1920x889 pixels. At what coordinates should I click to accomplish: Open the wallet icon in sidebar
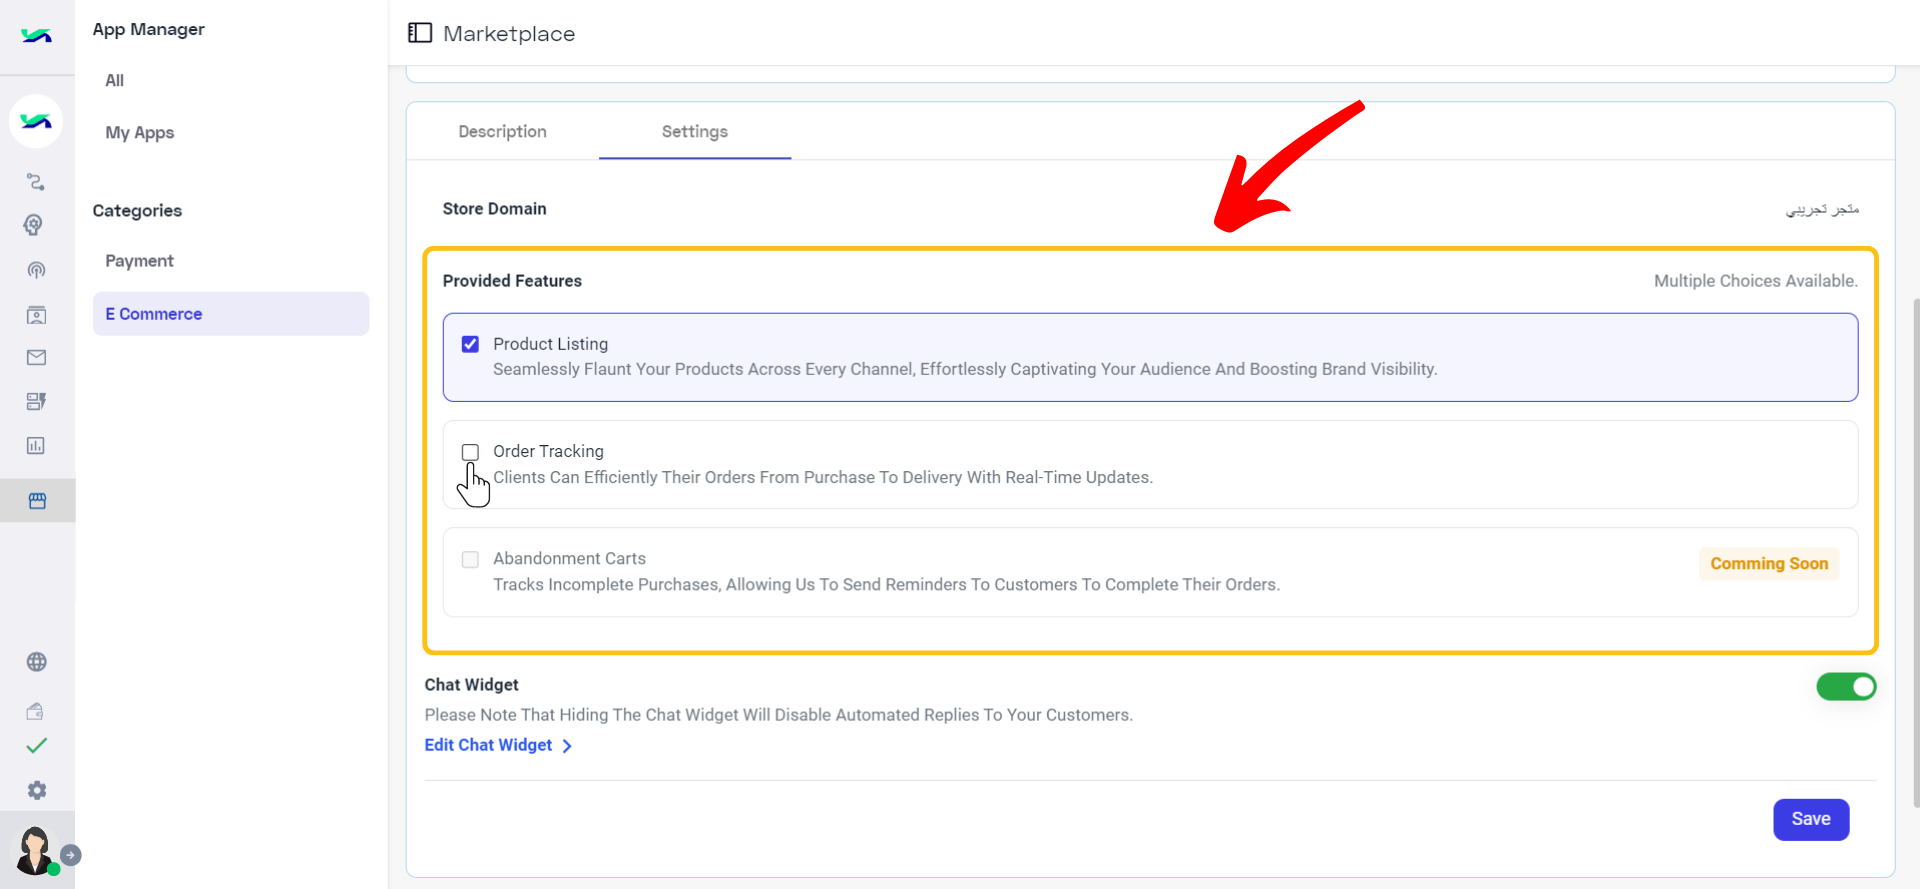click(35, 711)
